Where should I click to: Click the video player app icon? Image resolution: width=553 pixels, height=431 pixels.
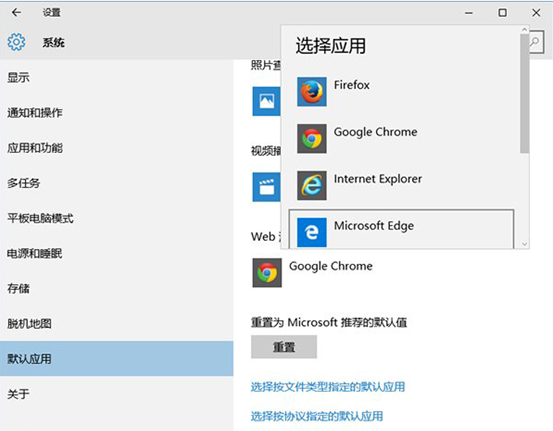[x=267, y=187]
